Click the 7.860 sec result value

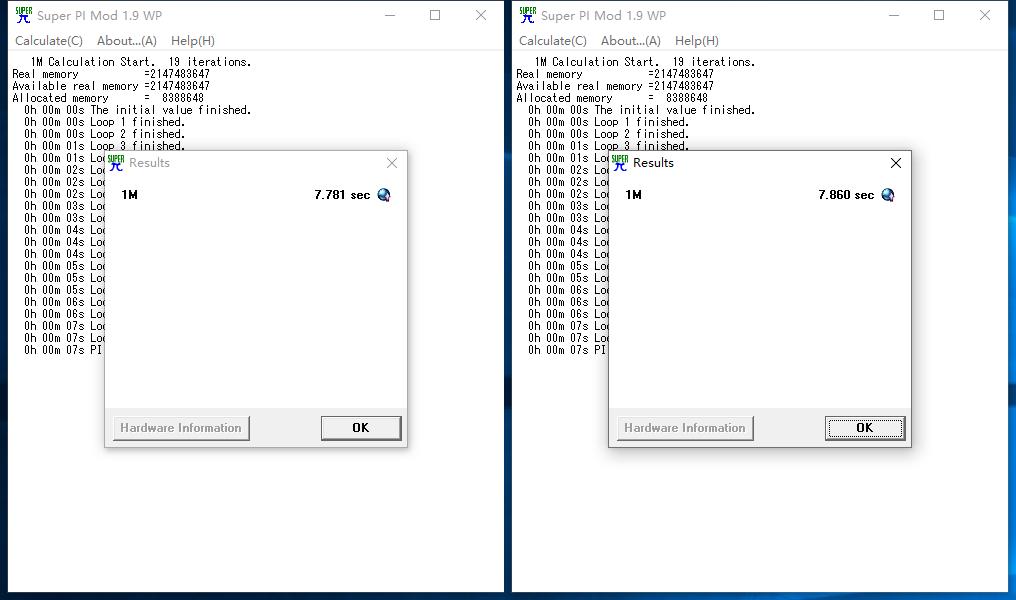[x=846, y=195]
